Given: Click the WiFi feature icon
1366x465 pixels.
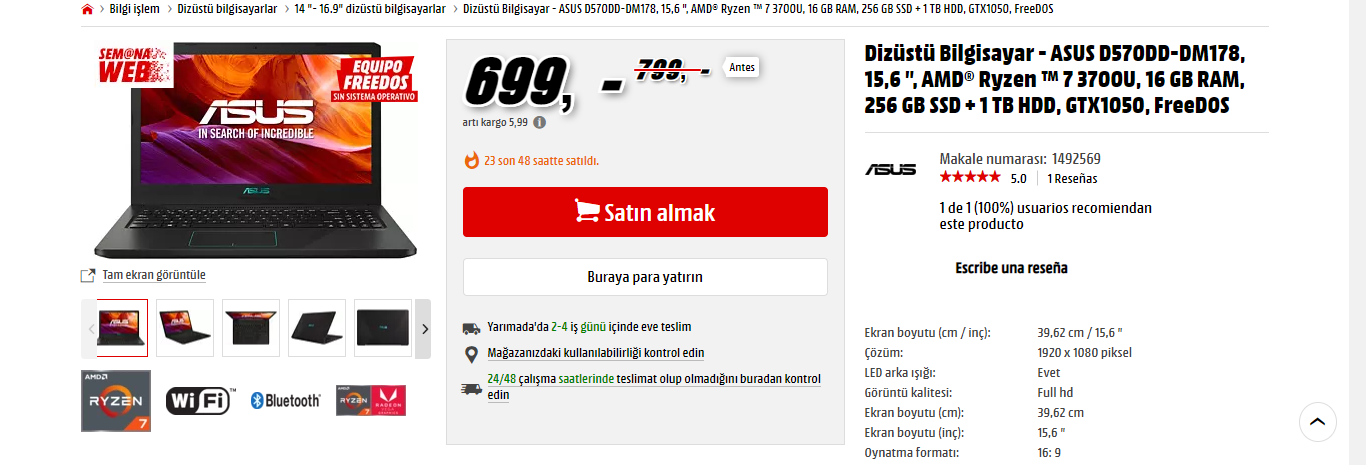Looking at the screenshot, I should [200, 400].
